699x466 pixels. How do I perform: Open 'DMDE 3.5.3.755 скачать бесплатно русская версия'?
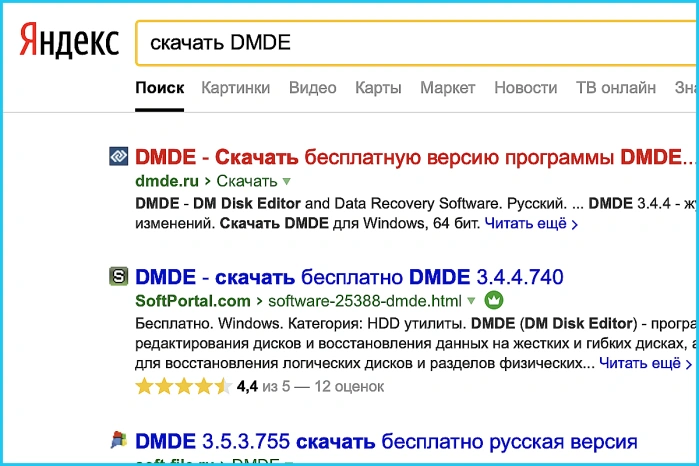(386, 441)
